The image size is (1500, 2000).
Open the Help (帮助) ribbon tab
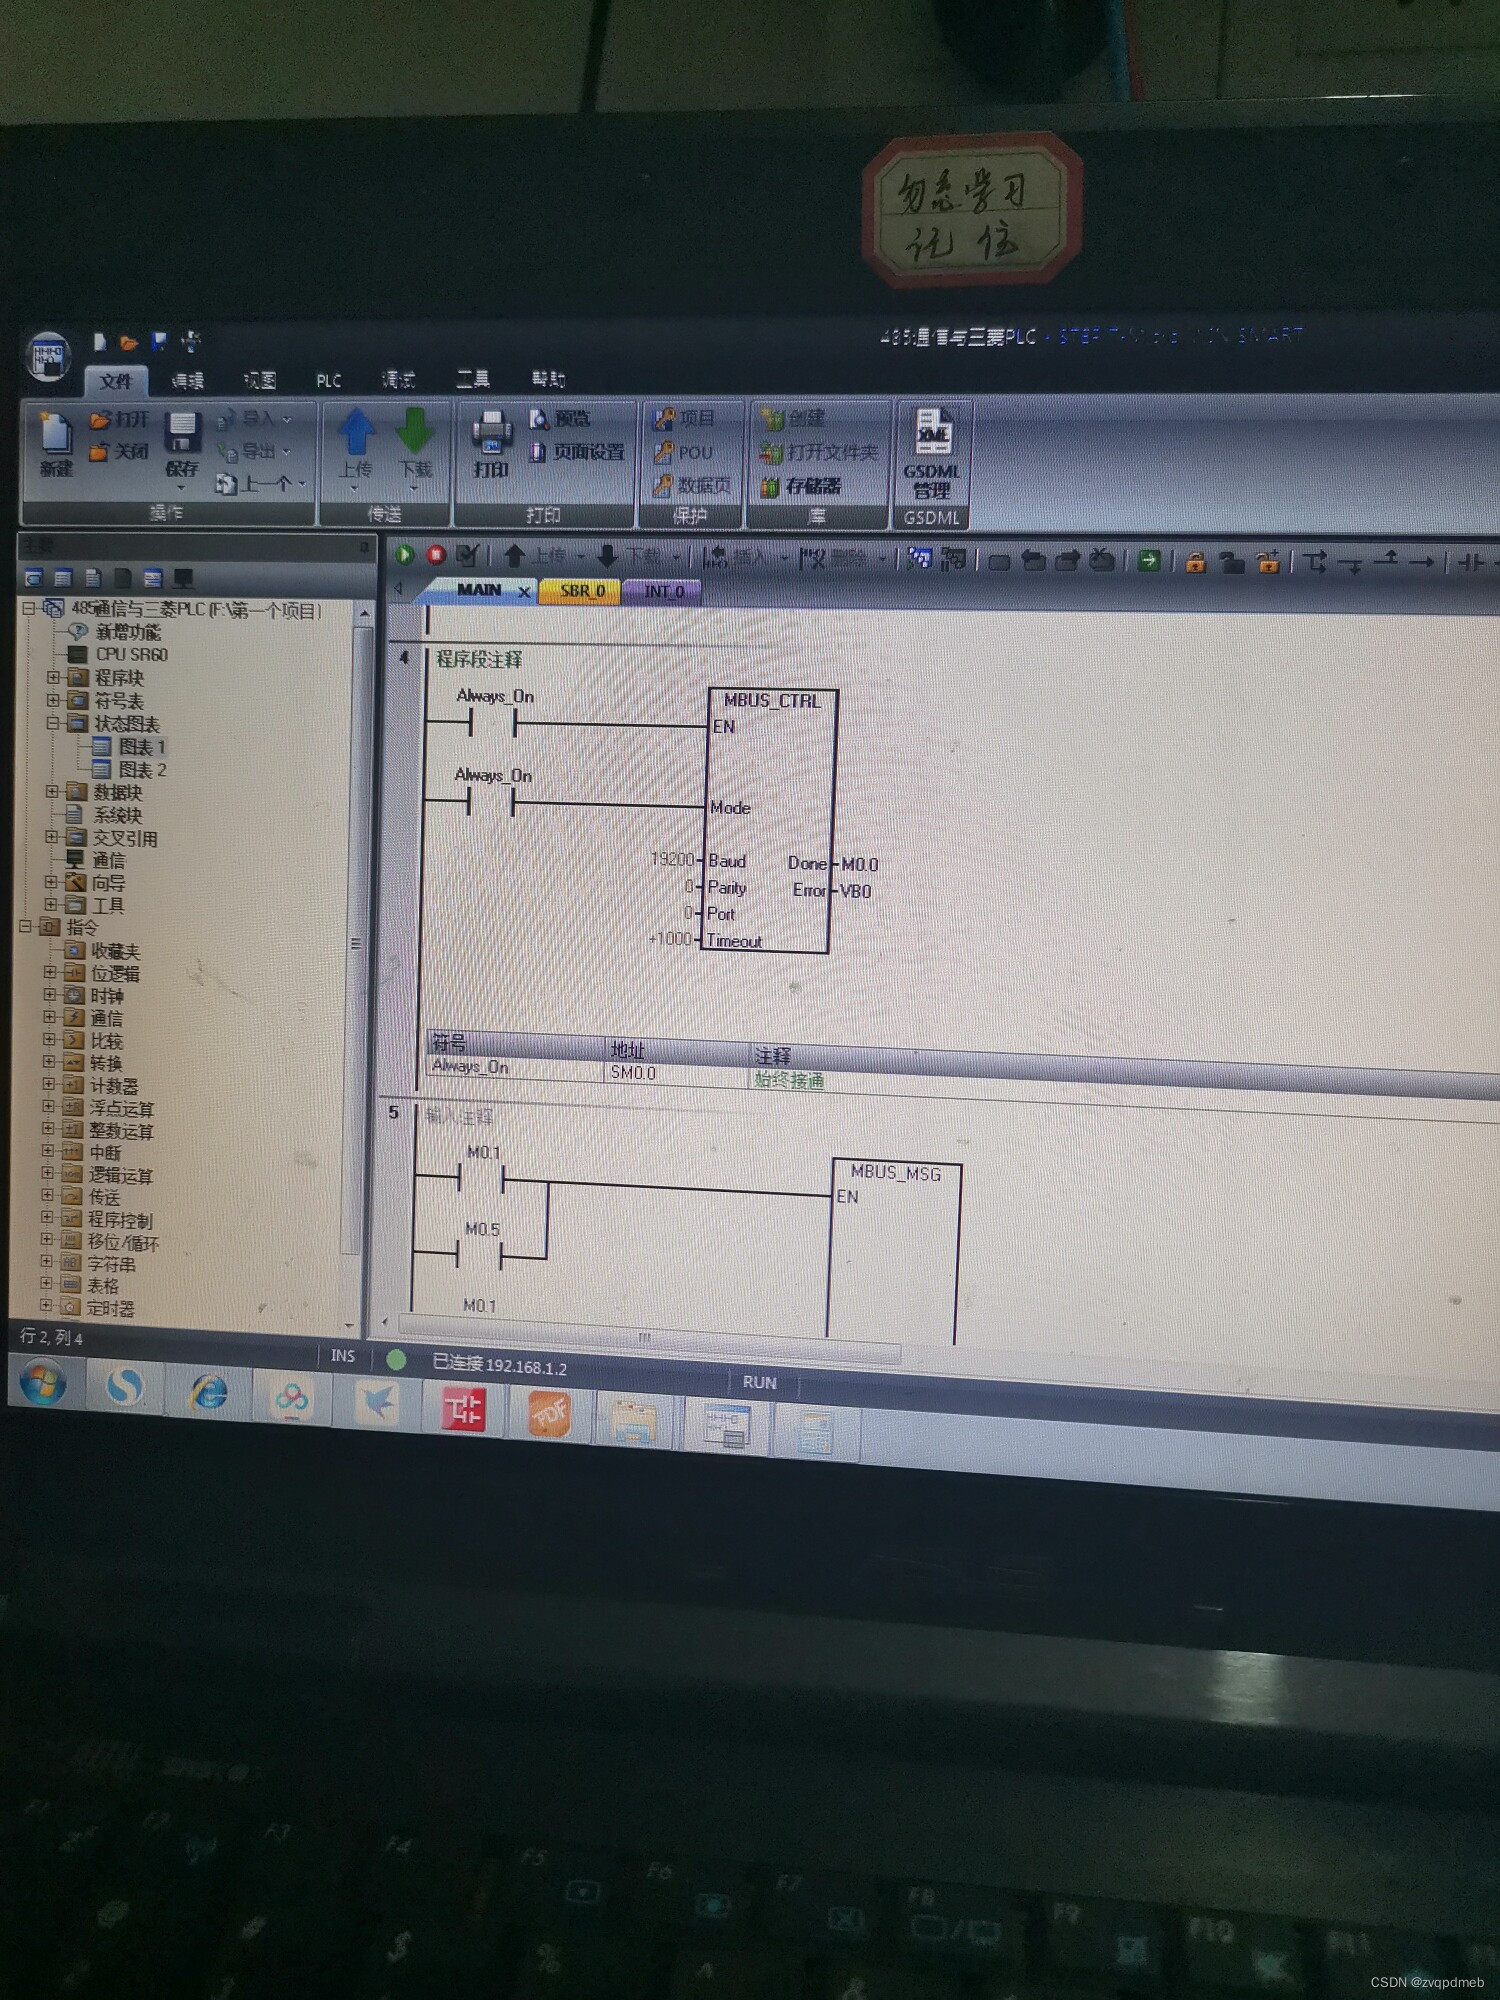(x=548, y=378)
